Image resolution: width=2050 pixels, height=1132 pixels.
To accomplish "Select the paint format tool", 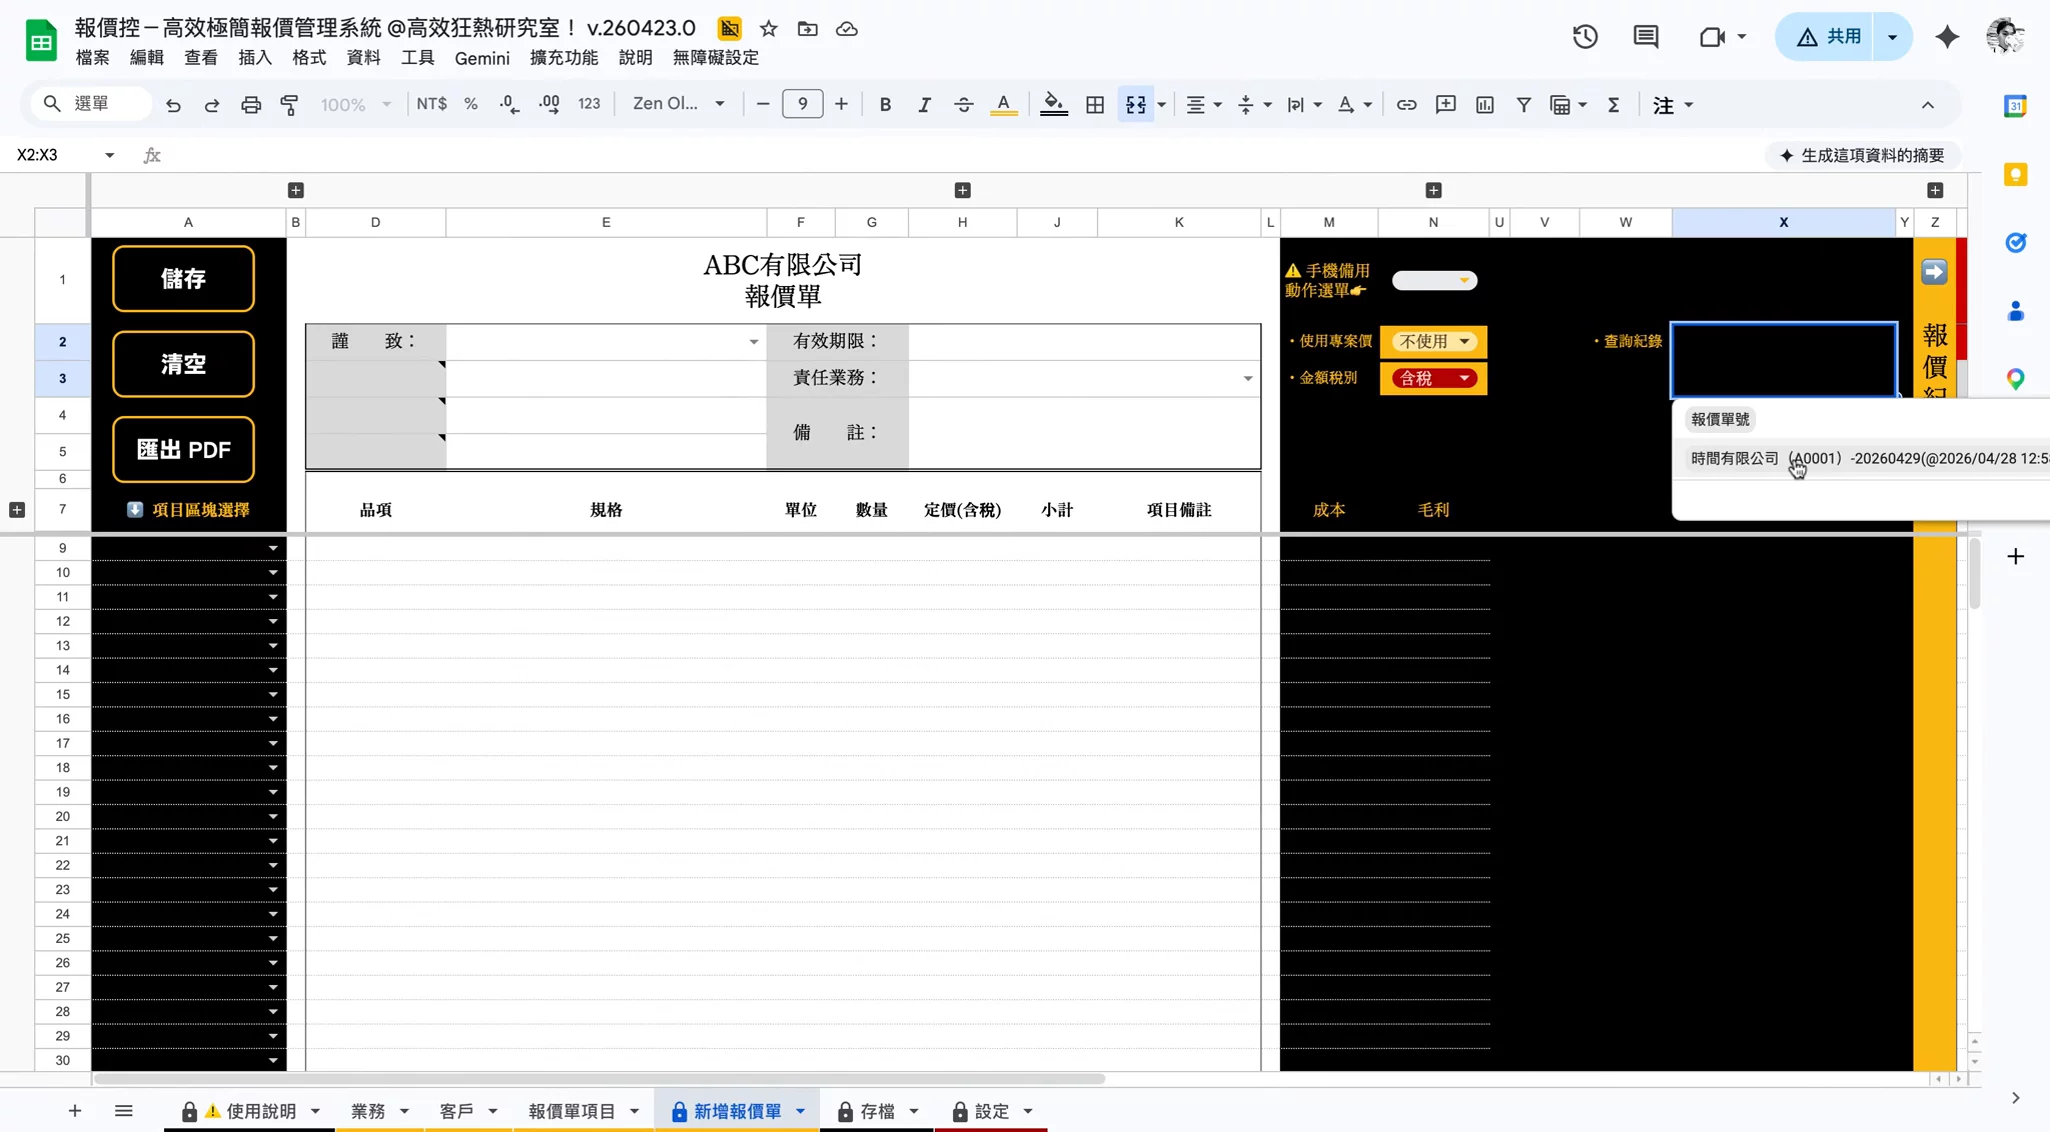I will tap(290, 105).
